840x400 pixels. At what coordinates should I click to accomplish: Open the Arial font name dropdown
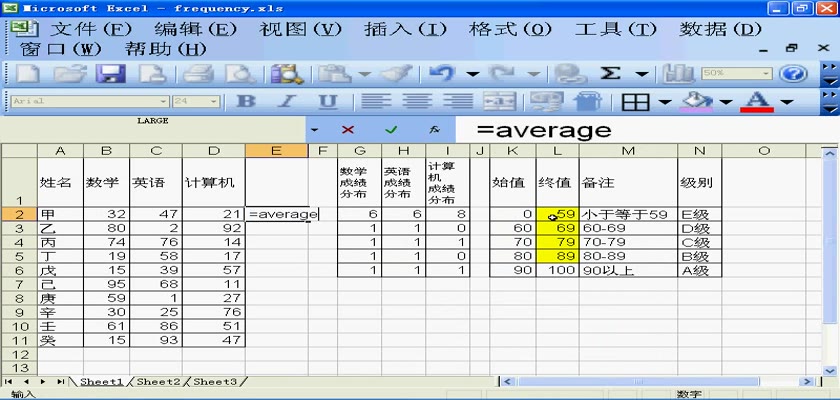click(x=163, y=102)
